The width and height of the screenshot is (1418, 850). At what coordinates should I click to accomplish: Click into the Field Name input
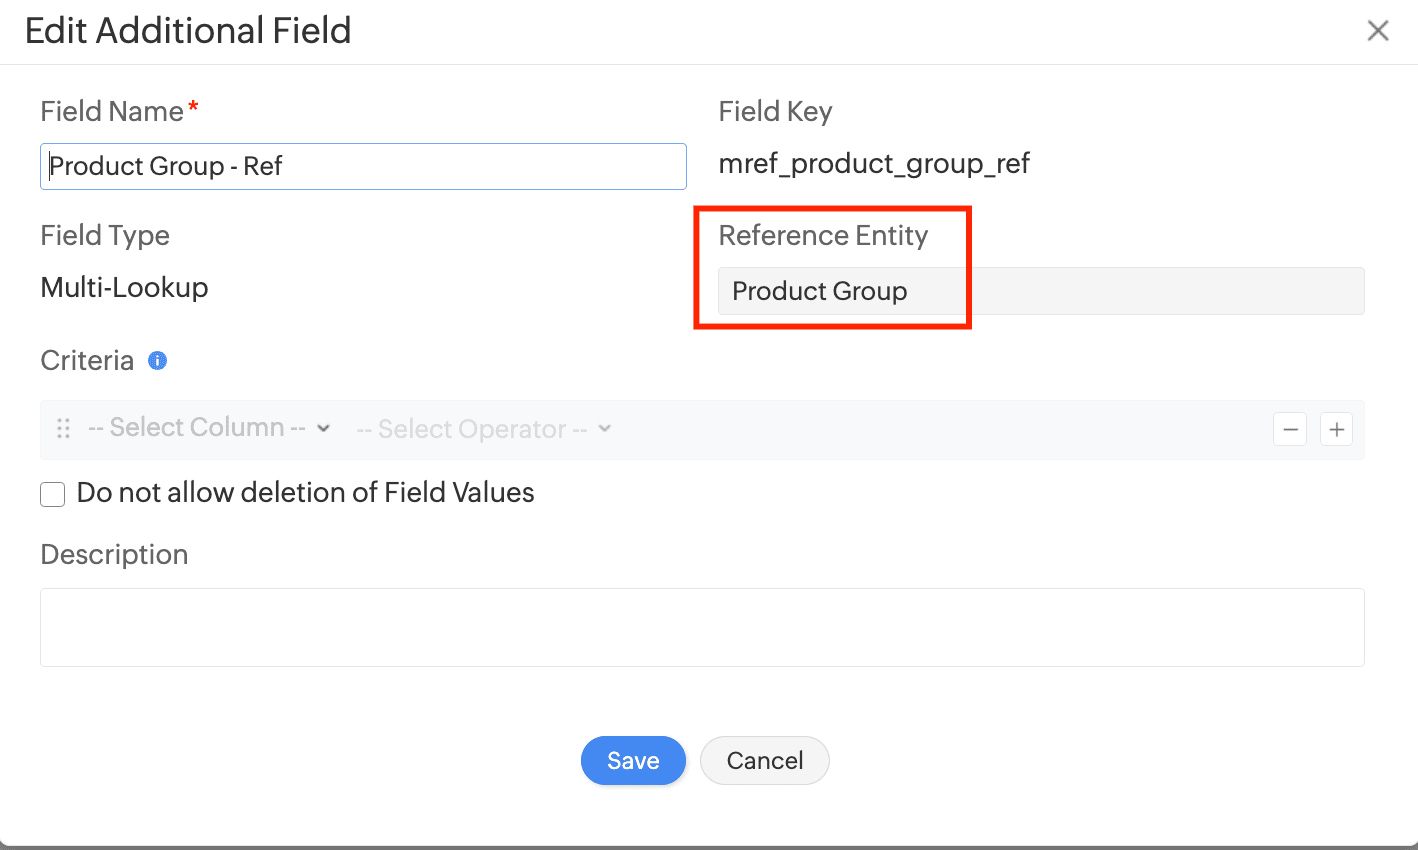point(363,166)
